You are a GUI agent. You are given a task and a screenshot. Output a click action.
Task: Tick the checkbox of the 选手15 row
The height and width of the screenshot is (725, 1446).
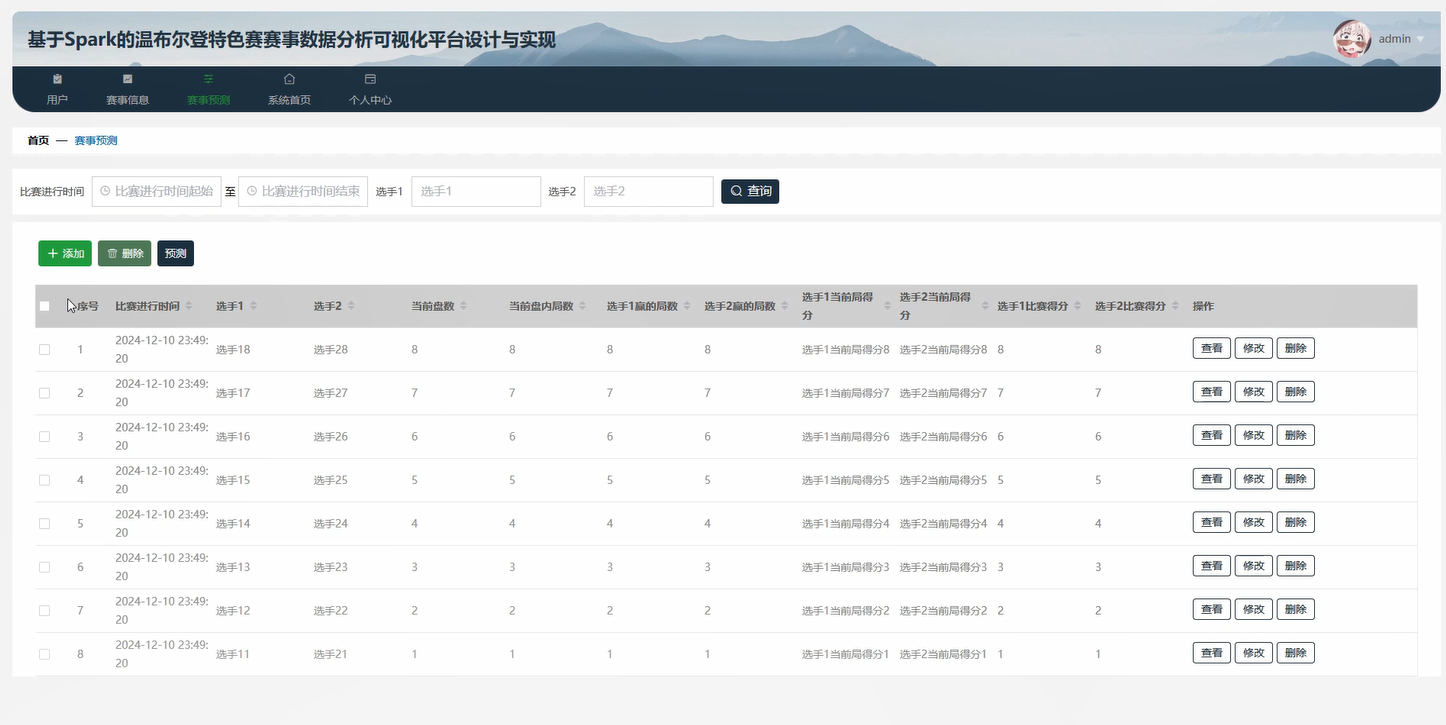point(44,480)
